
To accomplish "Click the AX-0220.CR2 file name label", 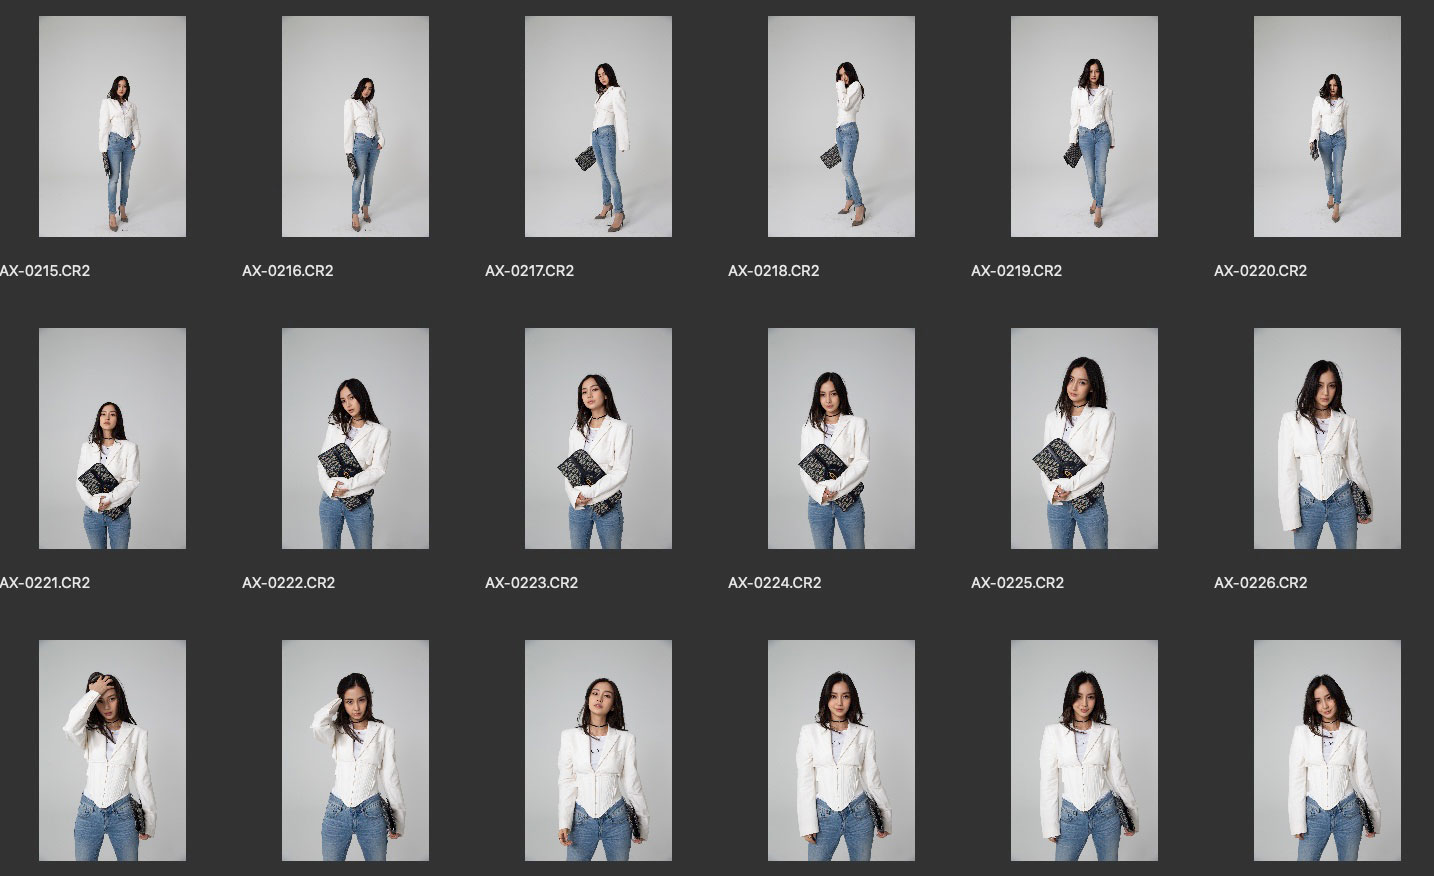I will pos(1260,271).
